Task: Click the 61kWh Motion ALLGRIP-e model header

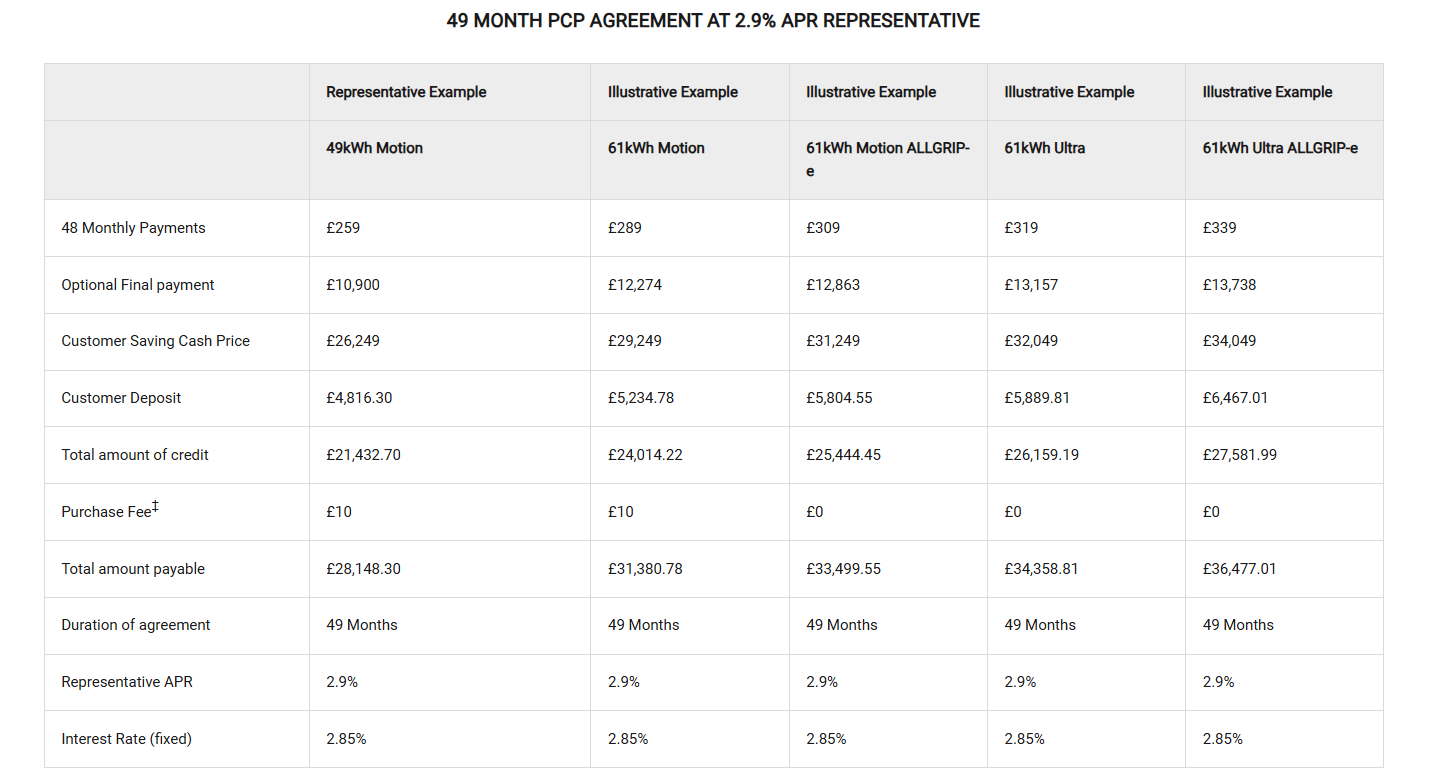Action: click(887, 159)
